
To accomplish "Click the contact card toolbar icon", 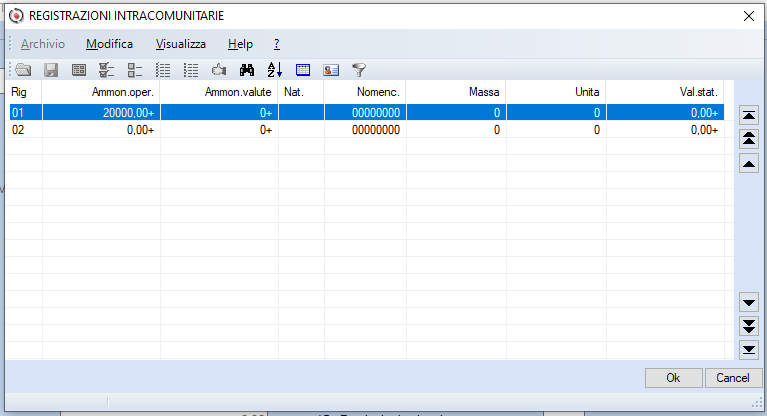I will (331, 70).
